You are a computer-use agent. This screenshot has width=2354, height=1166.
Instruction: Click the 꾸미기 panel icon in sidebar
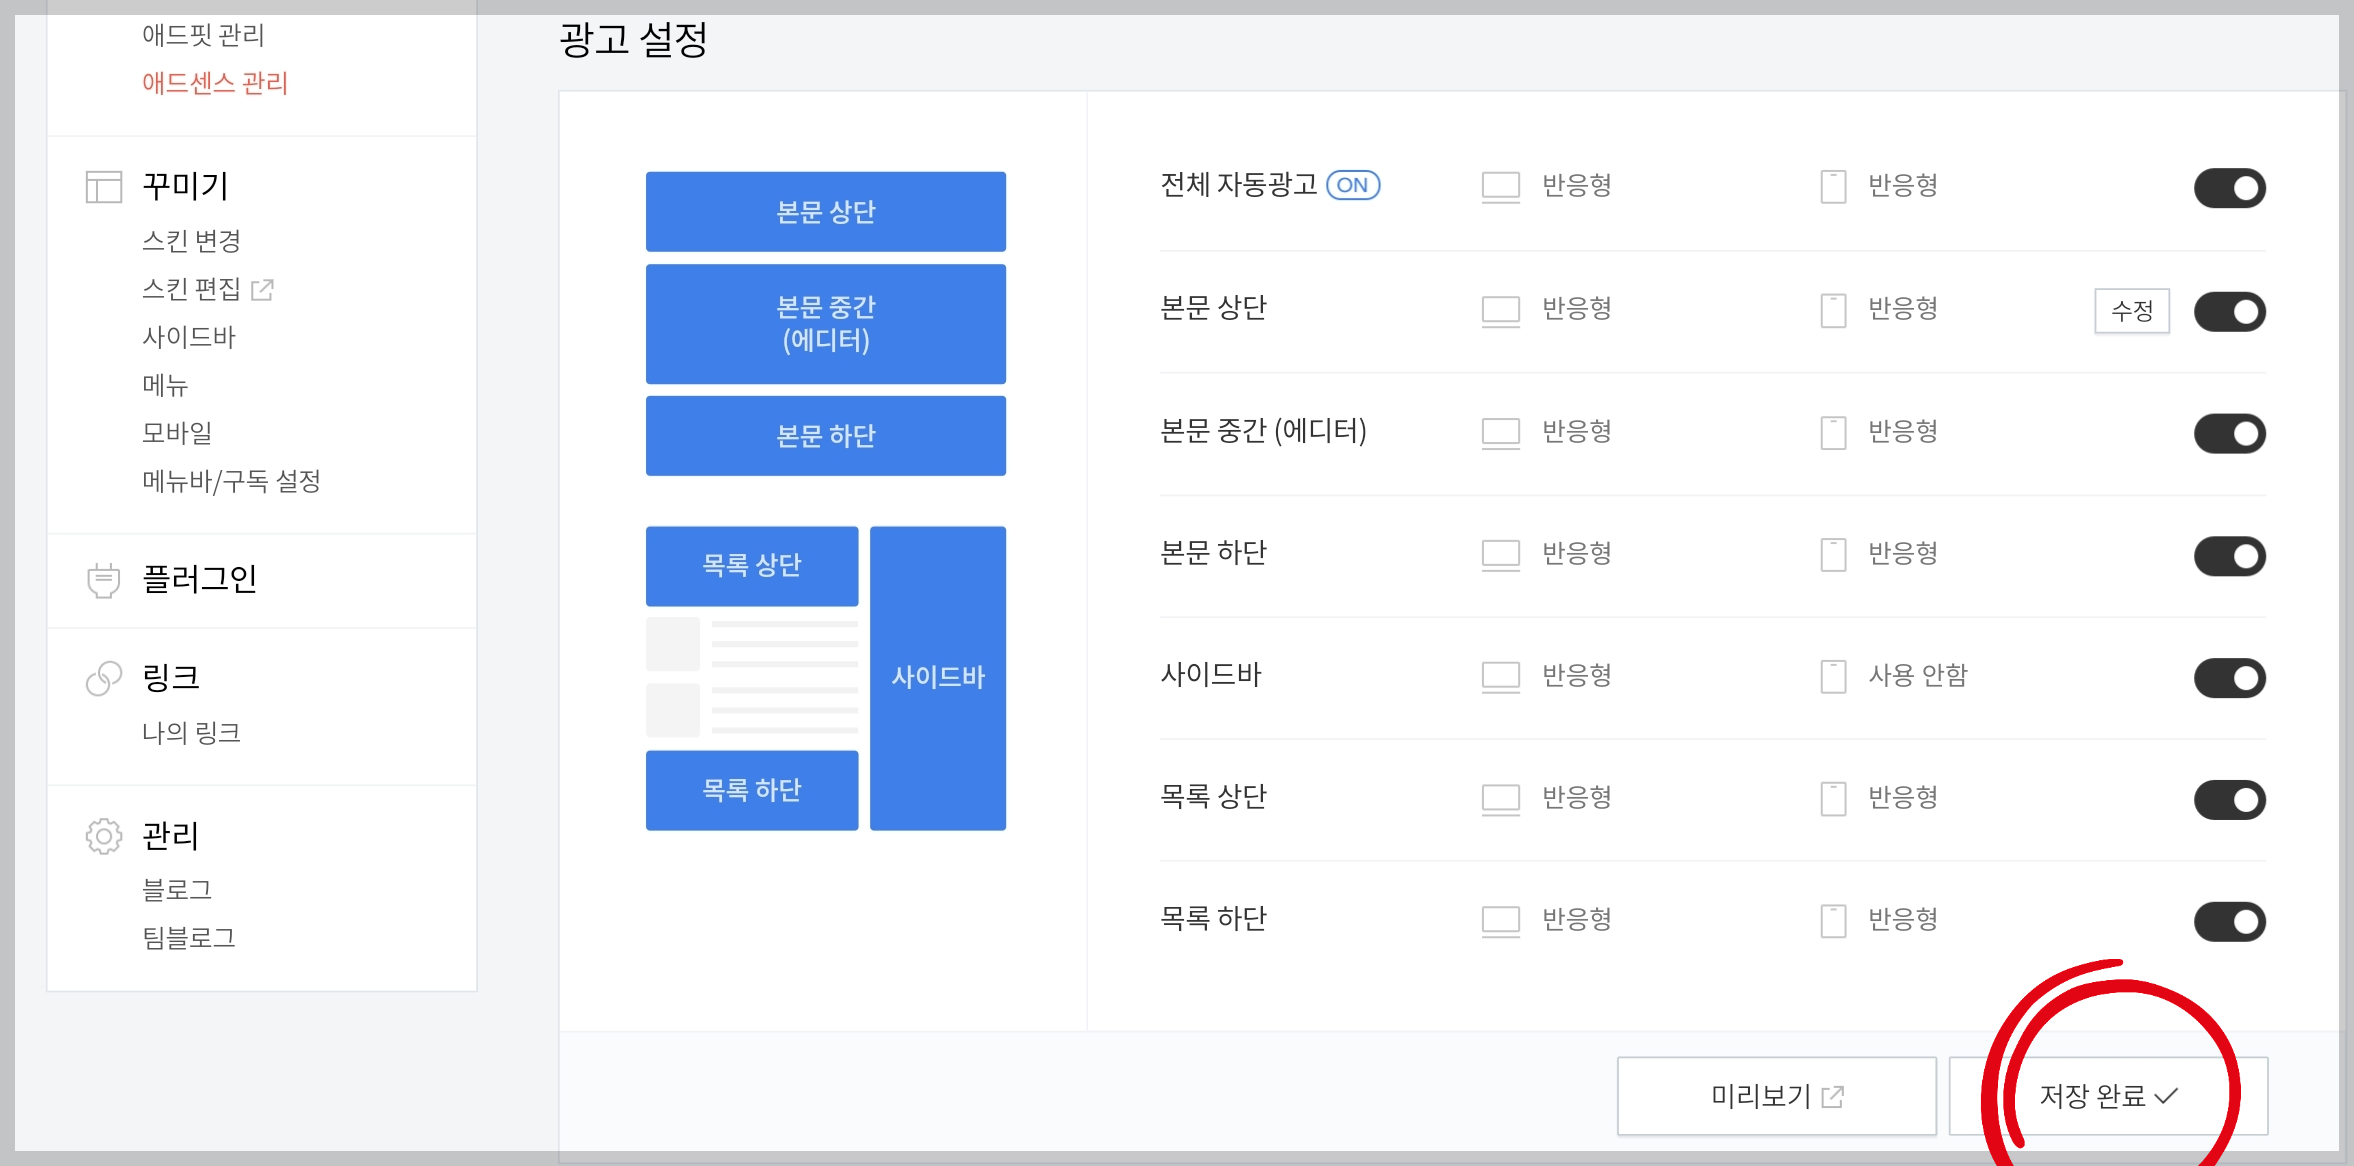click(x=103, y=187)
